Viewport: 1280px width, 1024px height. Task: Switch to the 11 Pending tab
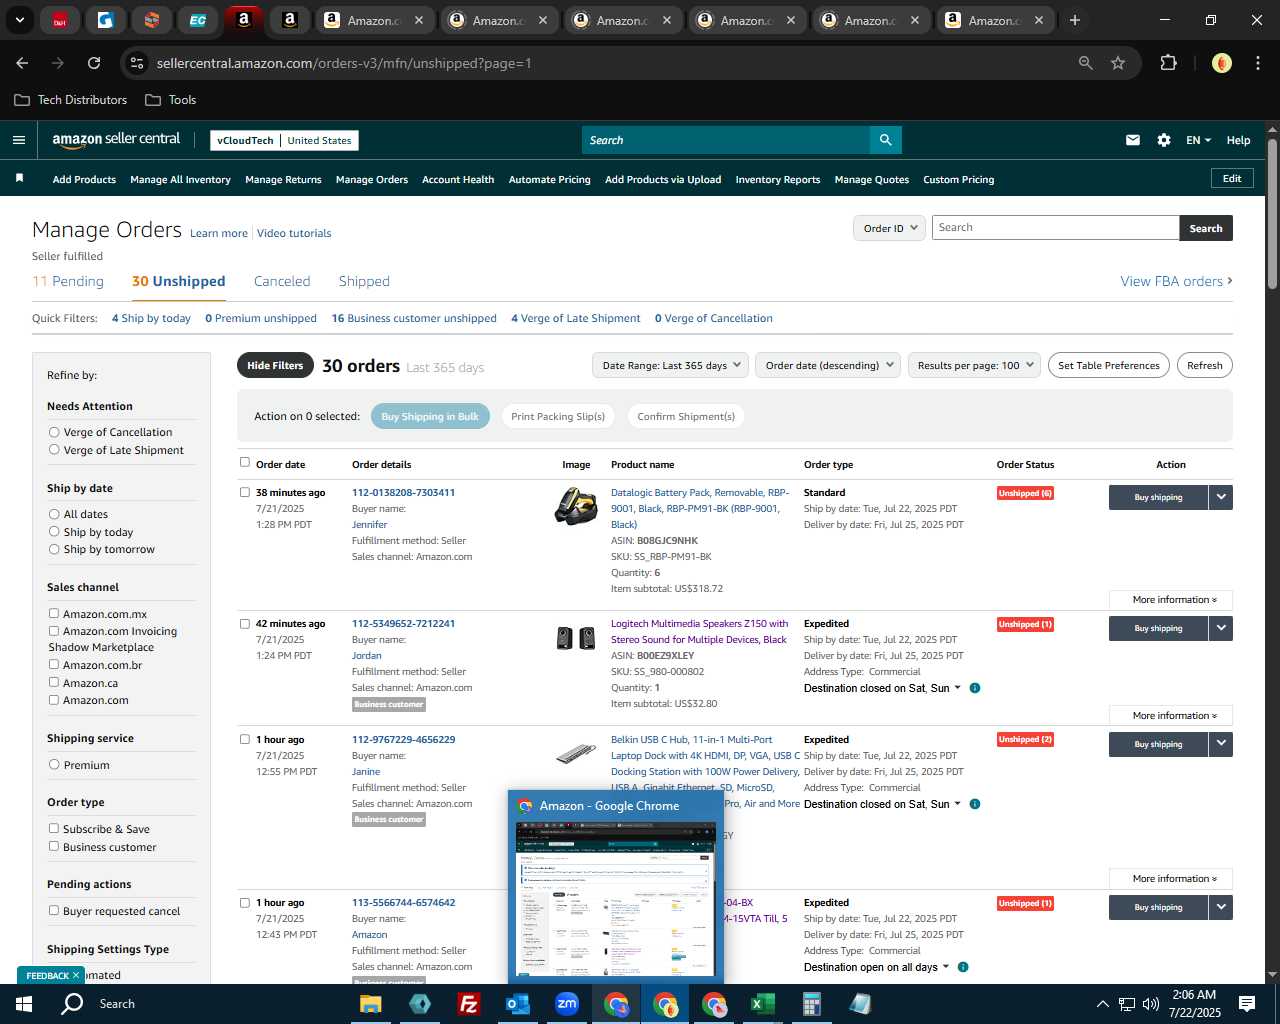pyautogui.click(x=68, y=281)
